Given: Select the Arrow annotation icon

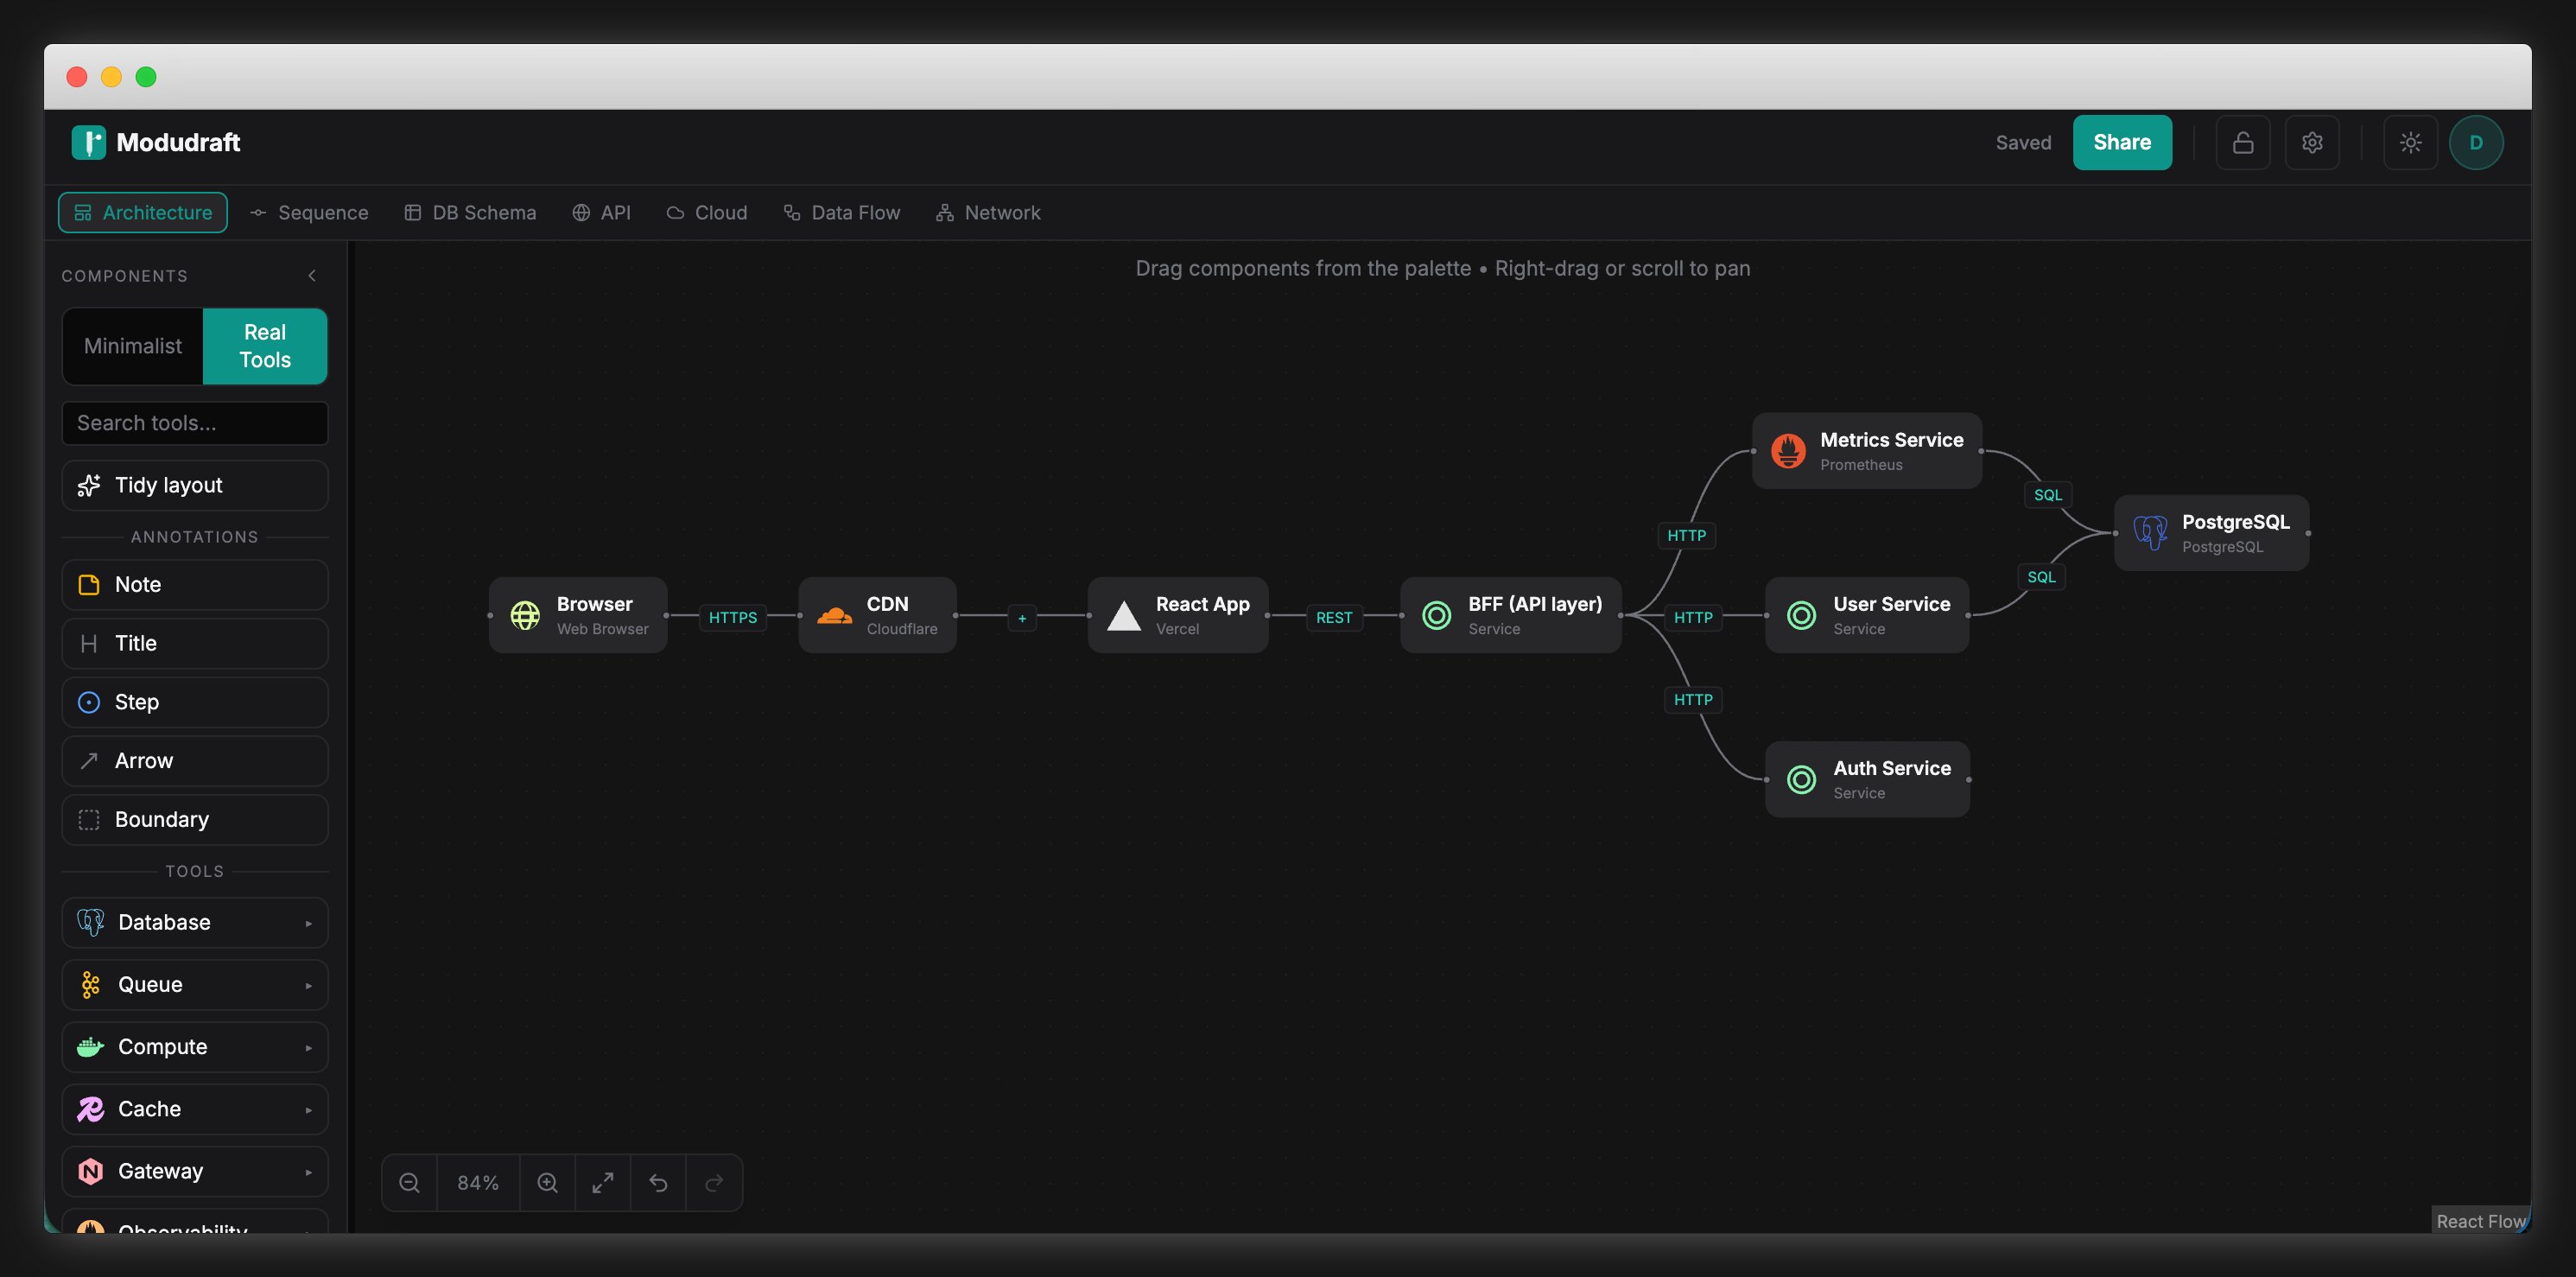Looking at the screenshot, I should click(x=89, y=761).
